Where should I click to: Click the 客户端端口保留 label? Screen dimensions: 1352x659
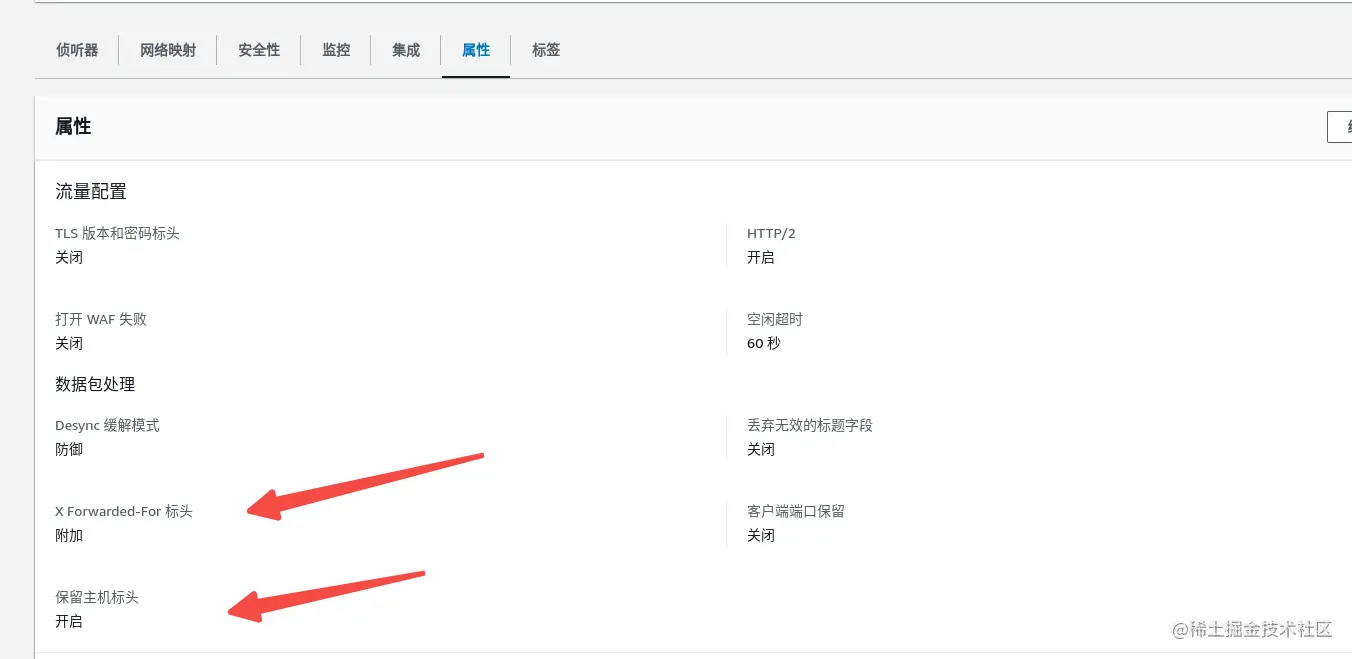796,511
